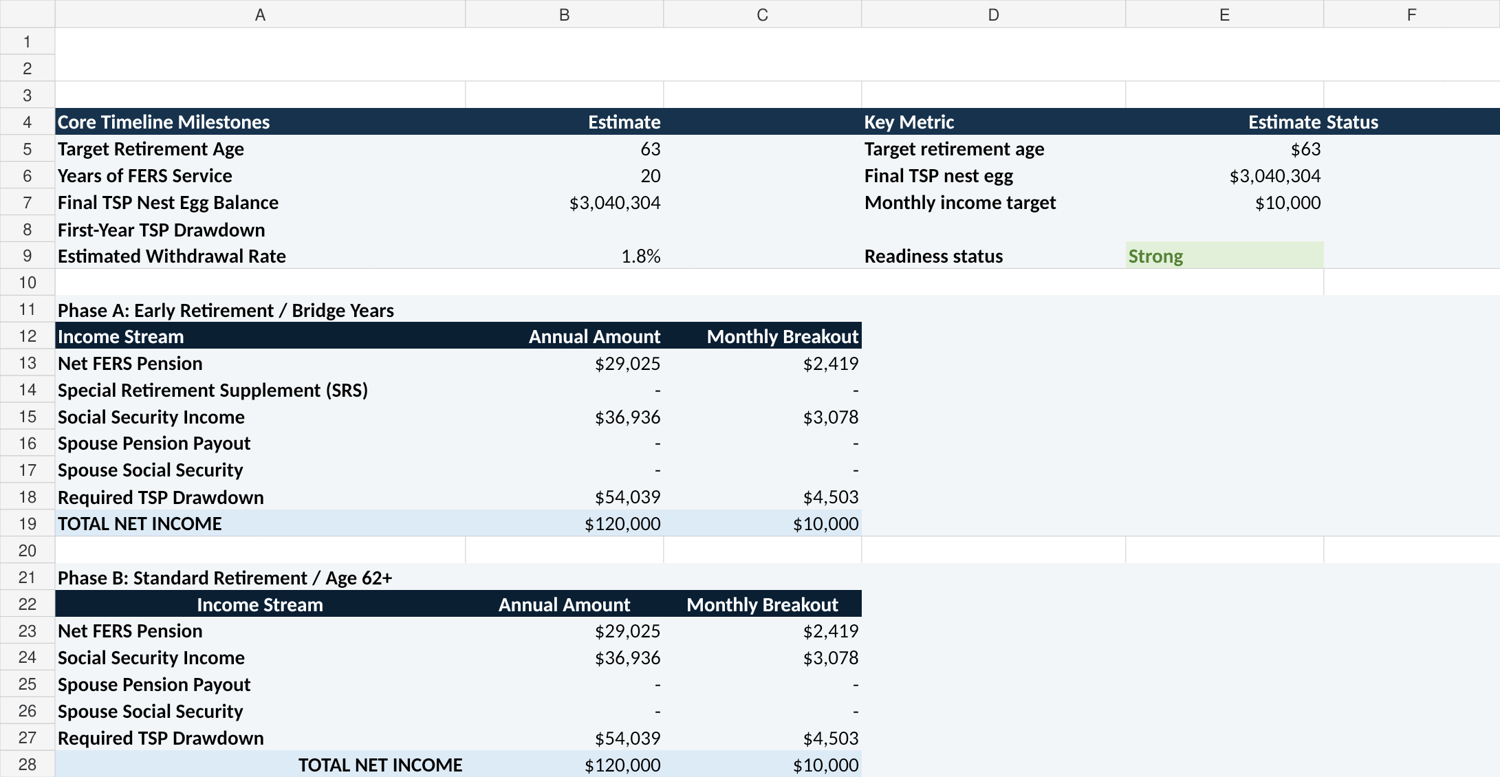1500x777 pixels.
Task: Click 'Monthly Breakout' header in Phase B table
Action: (762, 604)
